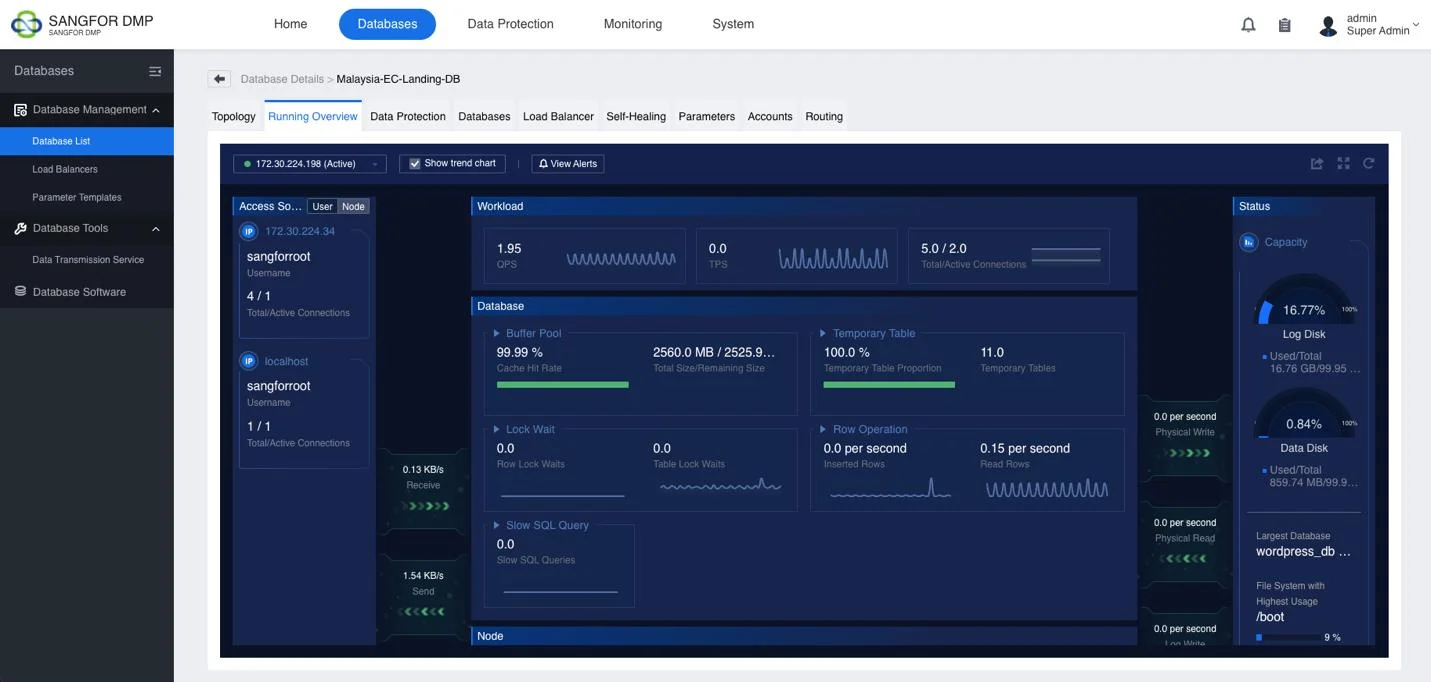Refresh the dashboard with reload icon

1369,163
